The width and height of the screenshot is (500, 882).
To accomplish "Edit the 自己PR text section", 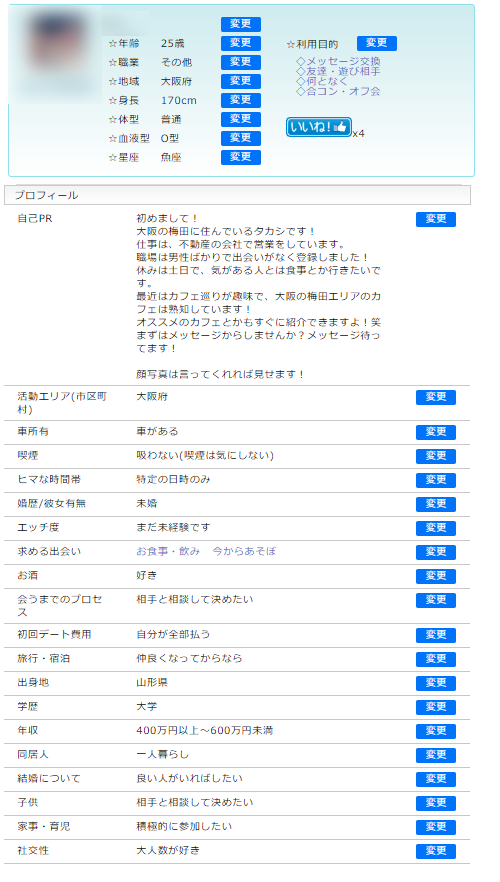I will click(436, 219).
